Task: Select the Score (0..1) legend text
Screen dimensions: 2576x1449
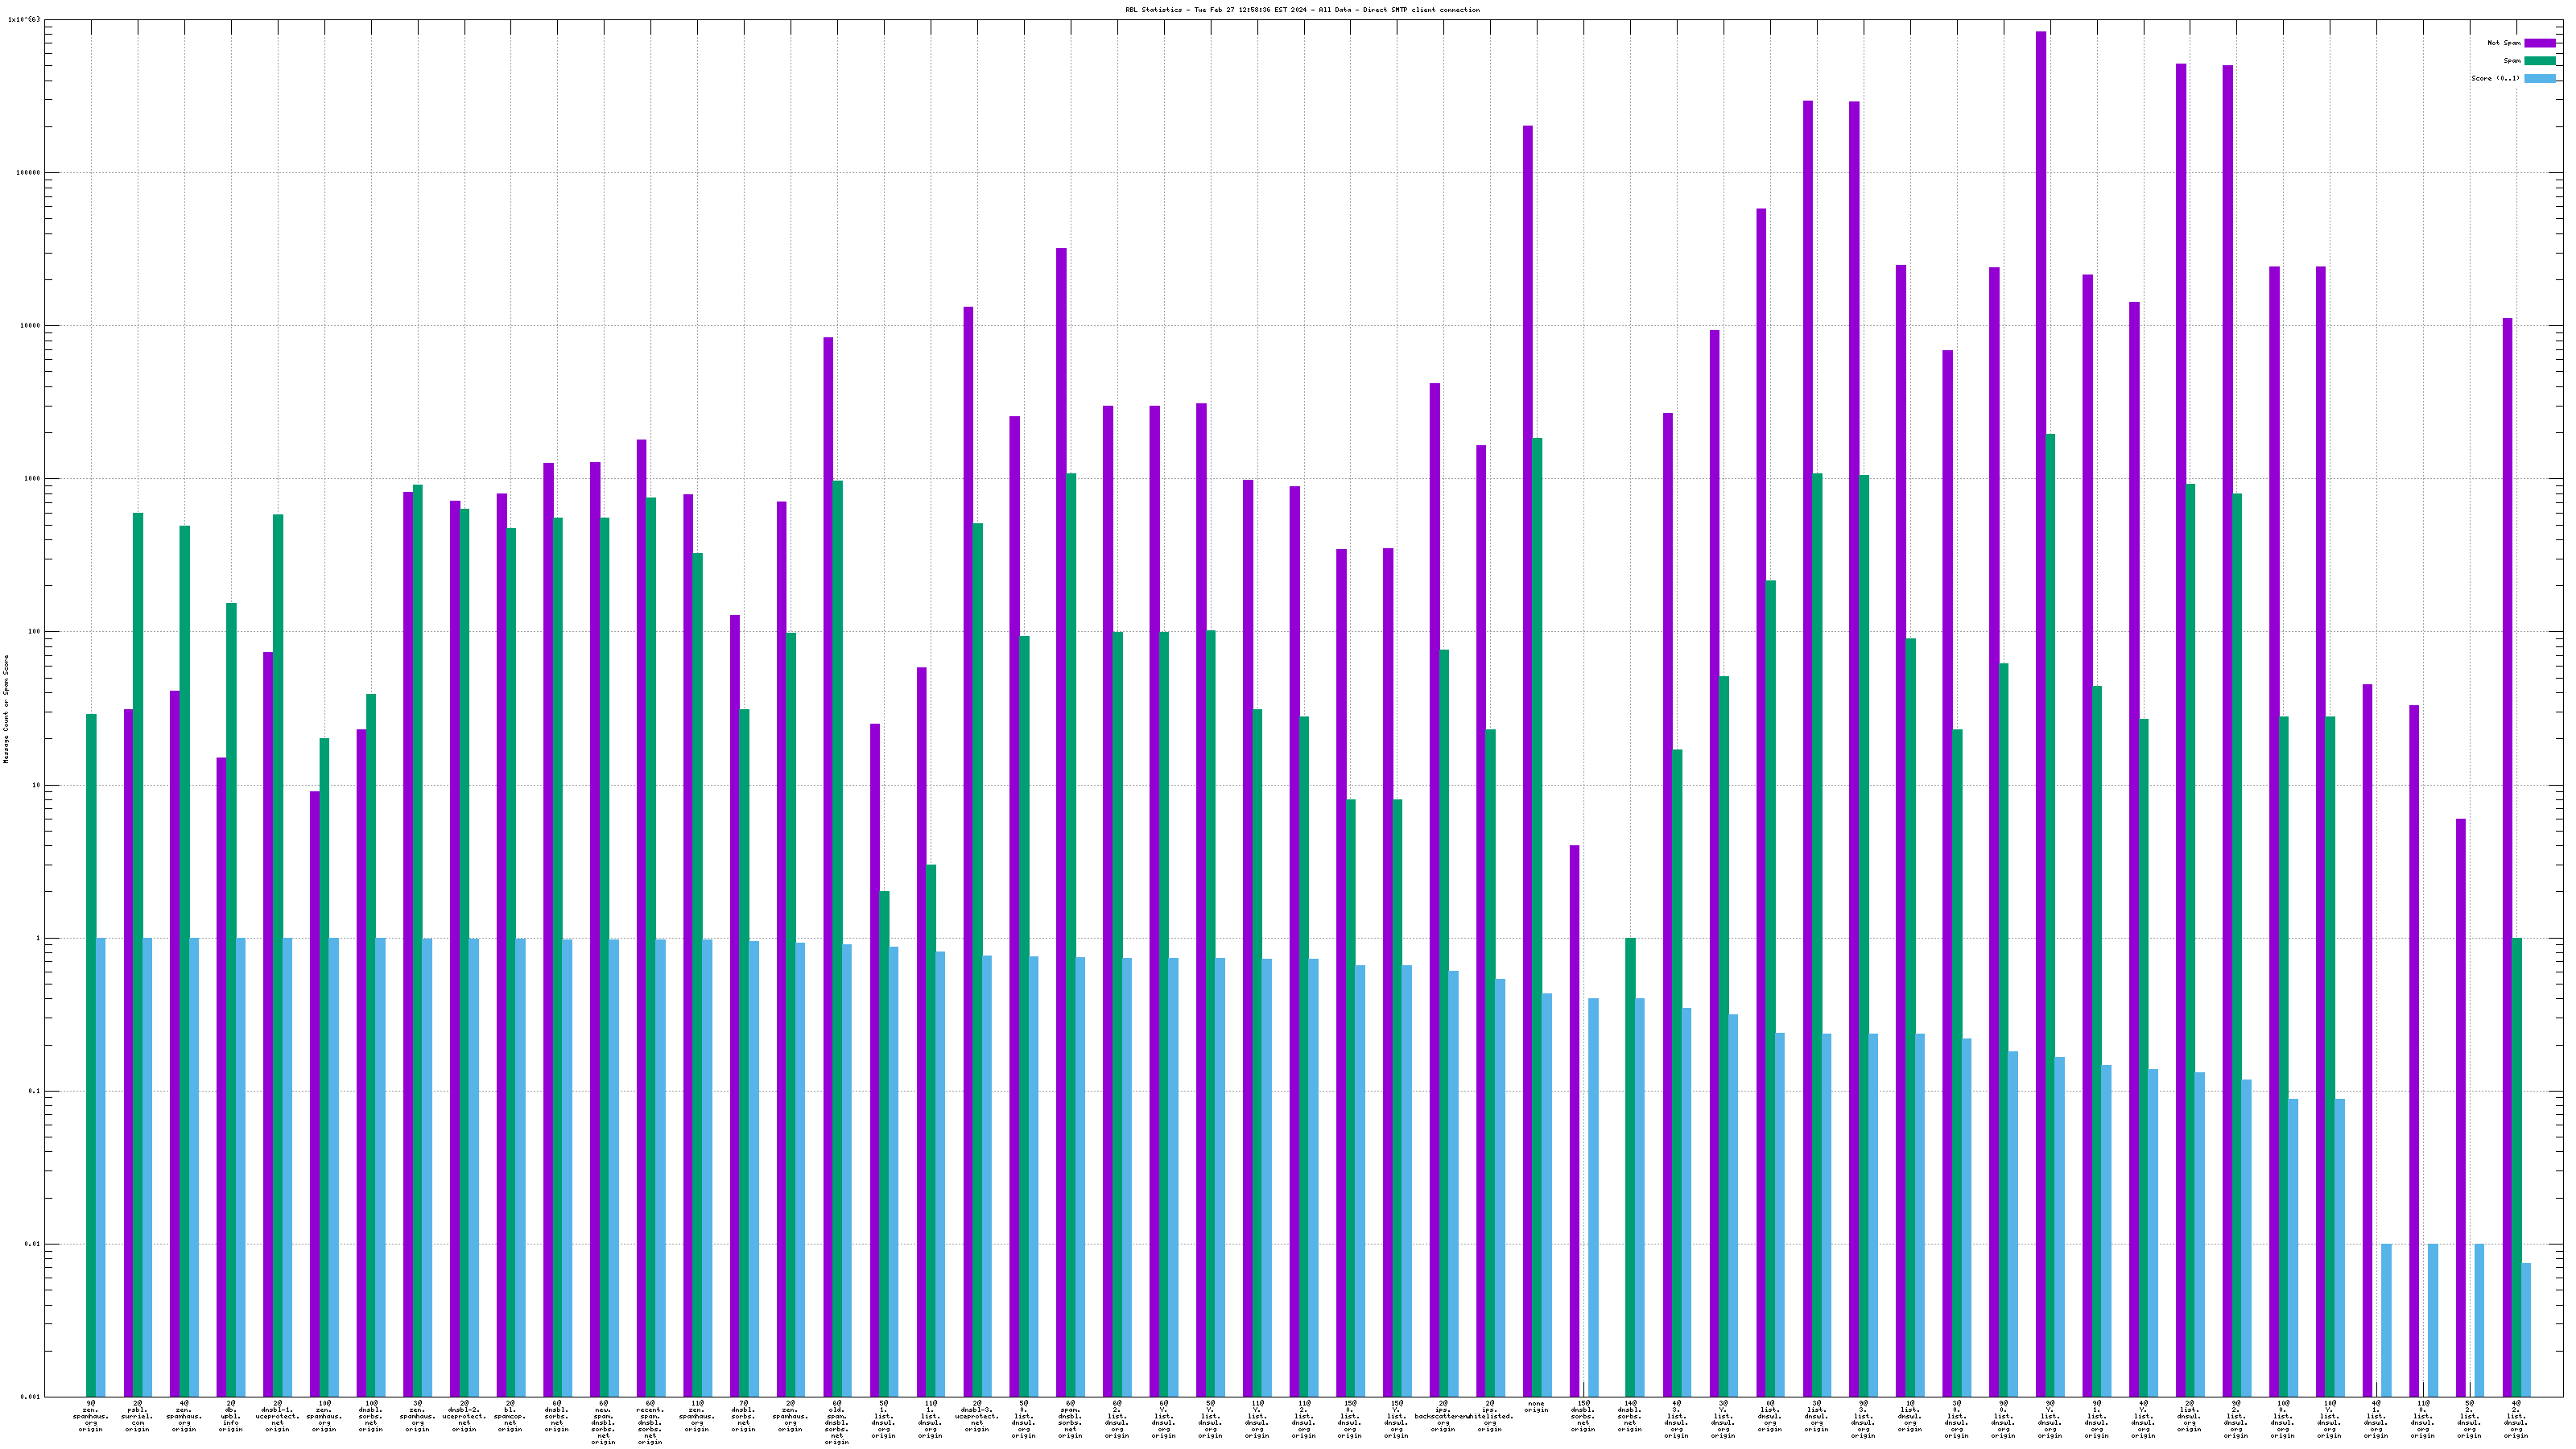Action: (2495, 78)
